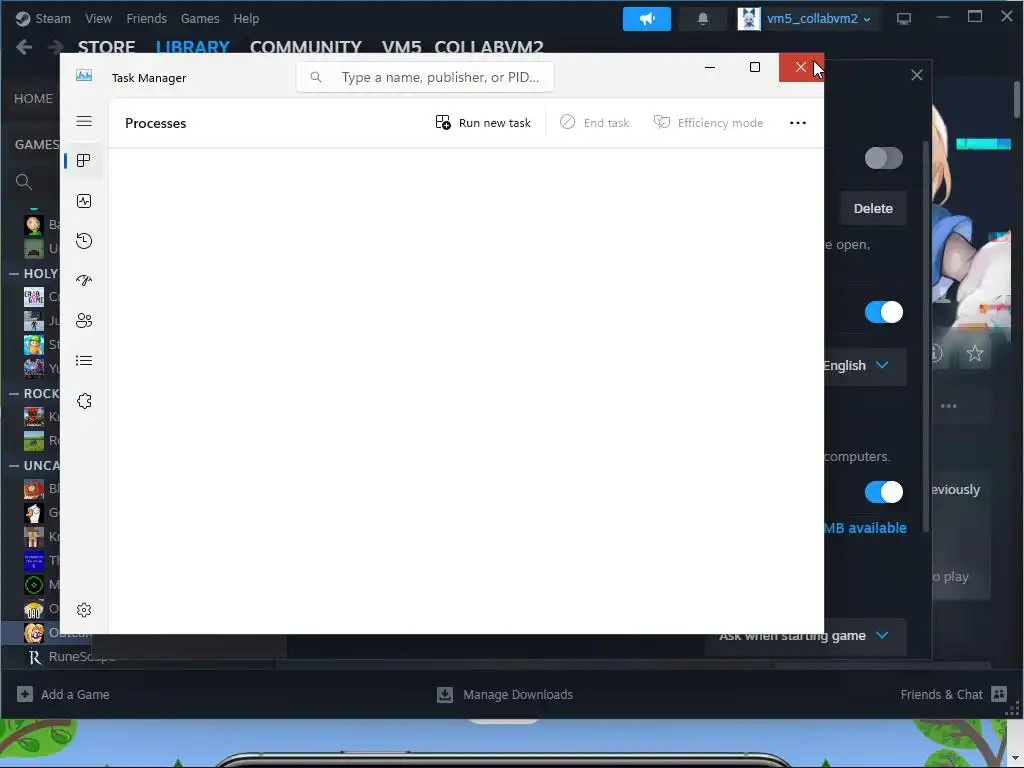The width and height of the screenshot is (1024, 768).
Task: Click favorite star icon on Steam game page
Action: [x=974, y=353]
